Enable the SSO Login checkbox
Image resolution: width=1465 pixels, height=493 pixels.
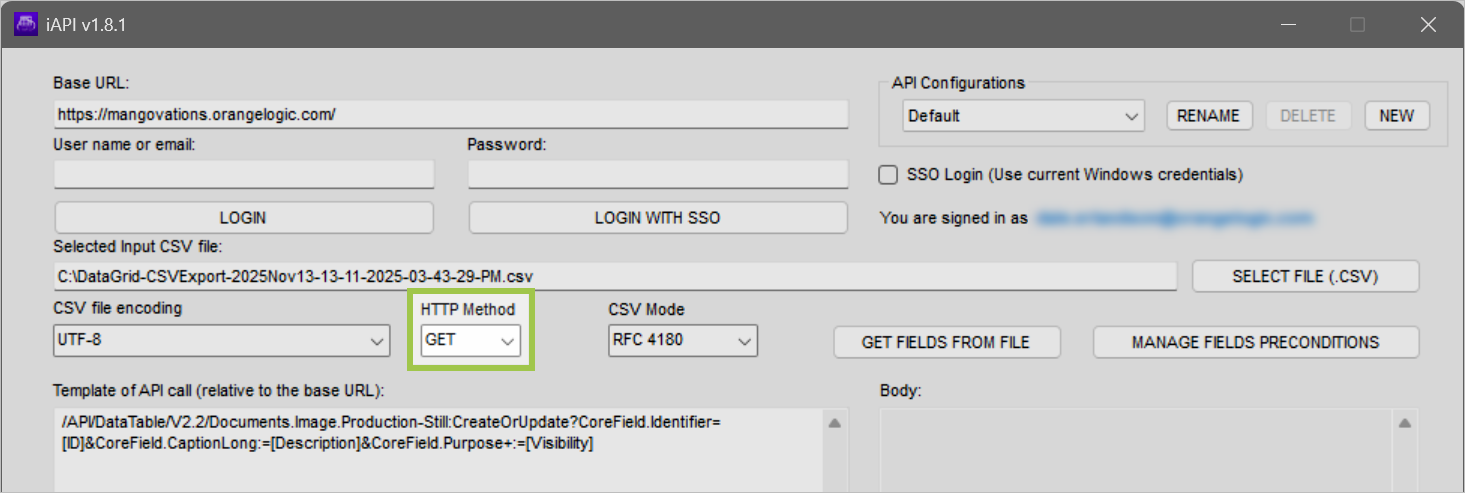(x=887, y=175)
